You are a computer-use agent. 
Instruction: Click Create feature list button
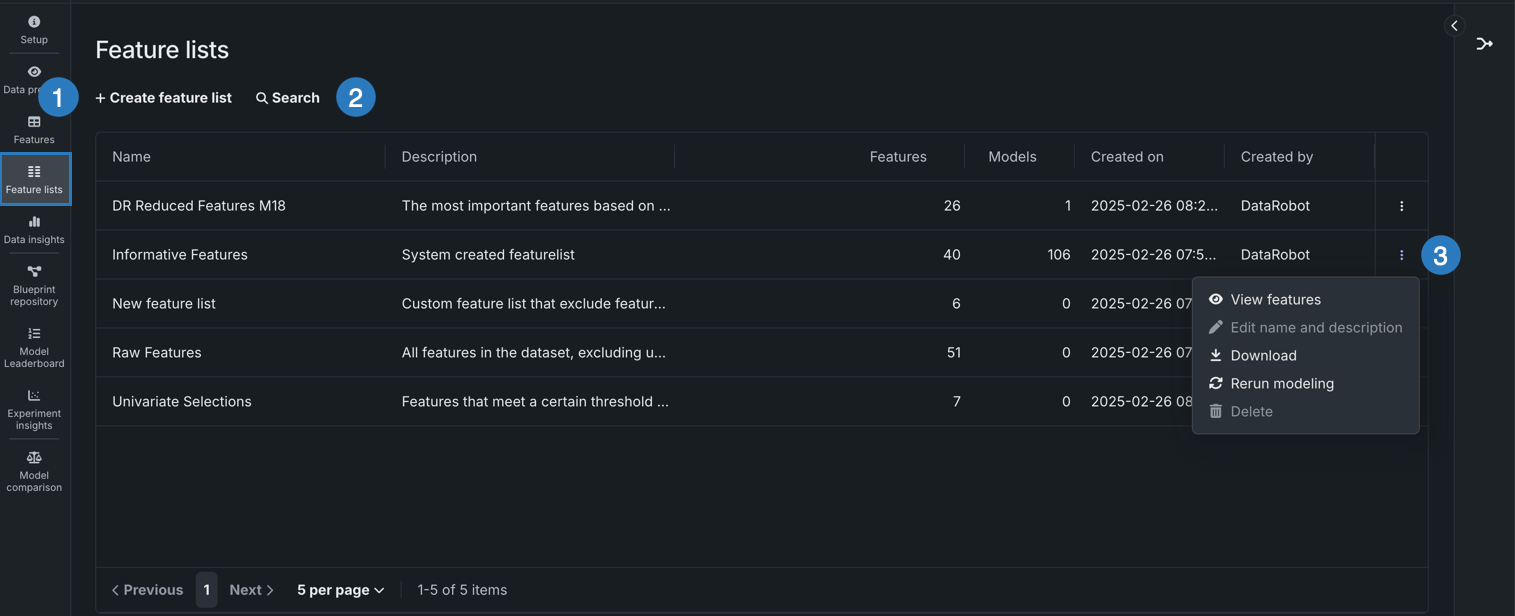164,98
